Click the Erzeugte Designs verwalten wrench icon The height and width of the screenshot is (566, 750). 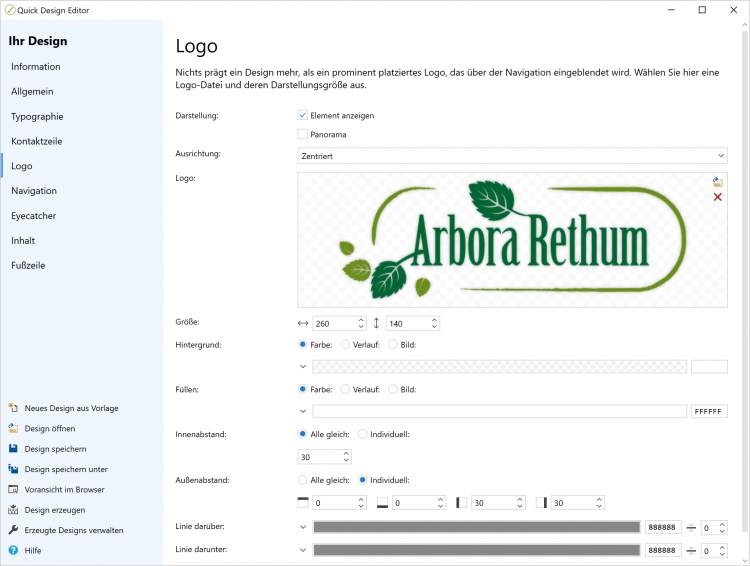point(13,530)
